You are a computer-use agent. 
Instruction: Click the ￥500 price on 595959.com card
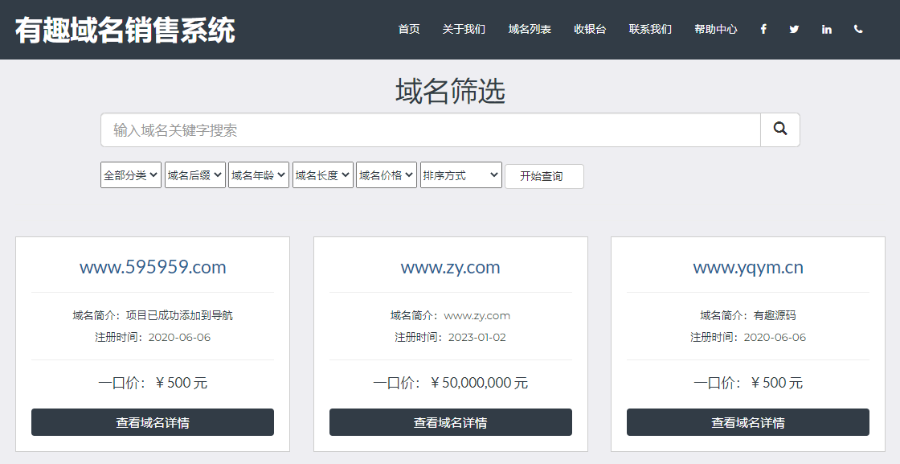point(181,382)
